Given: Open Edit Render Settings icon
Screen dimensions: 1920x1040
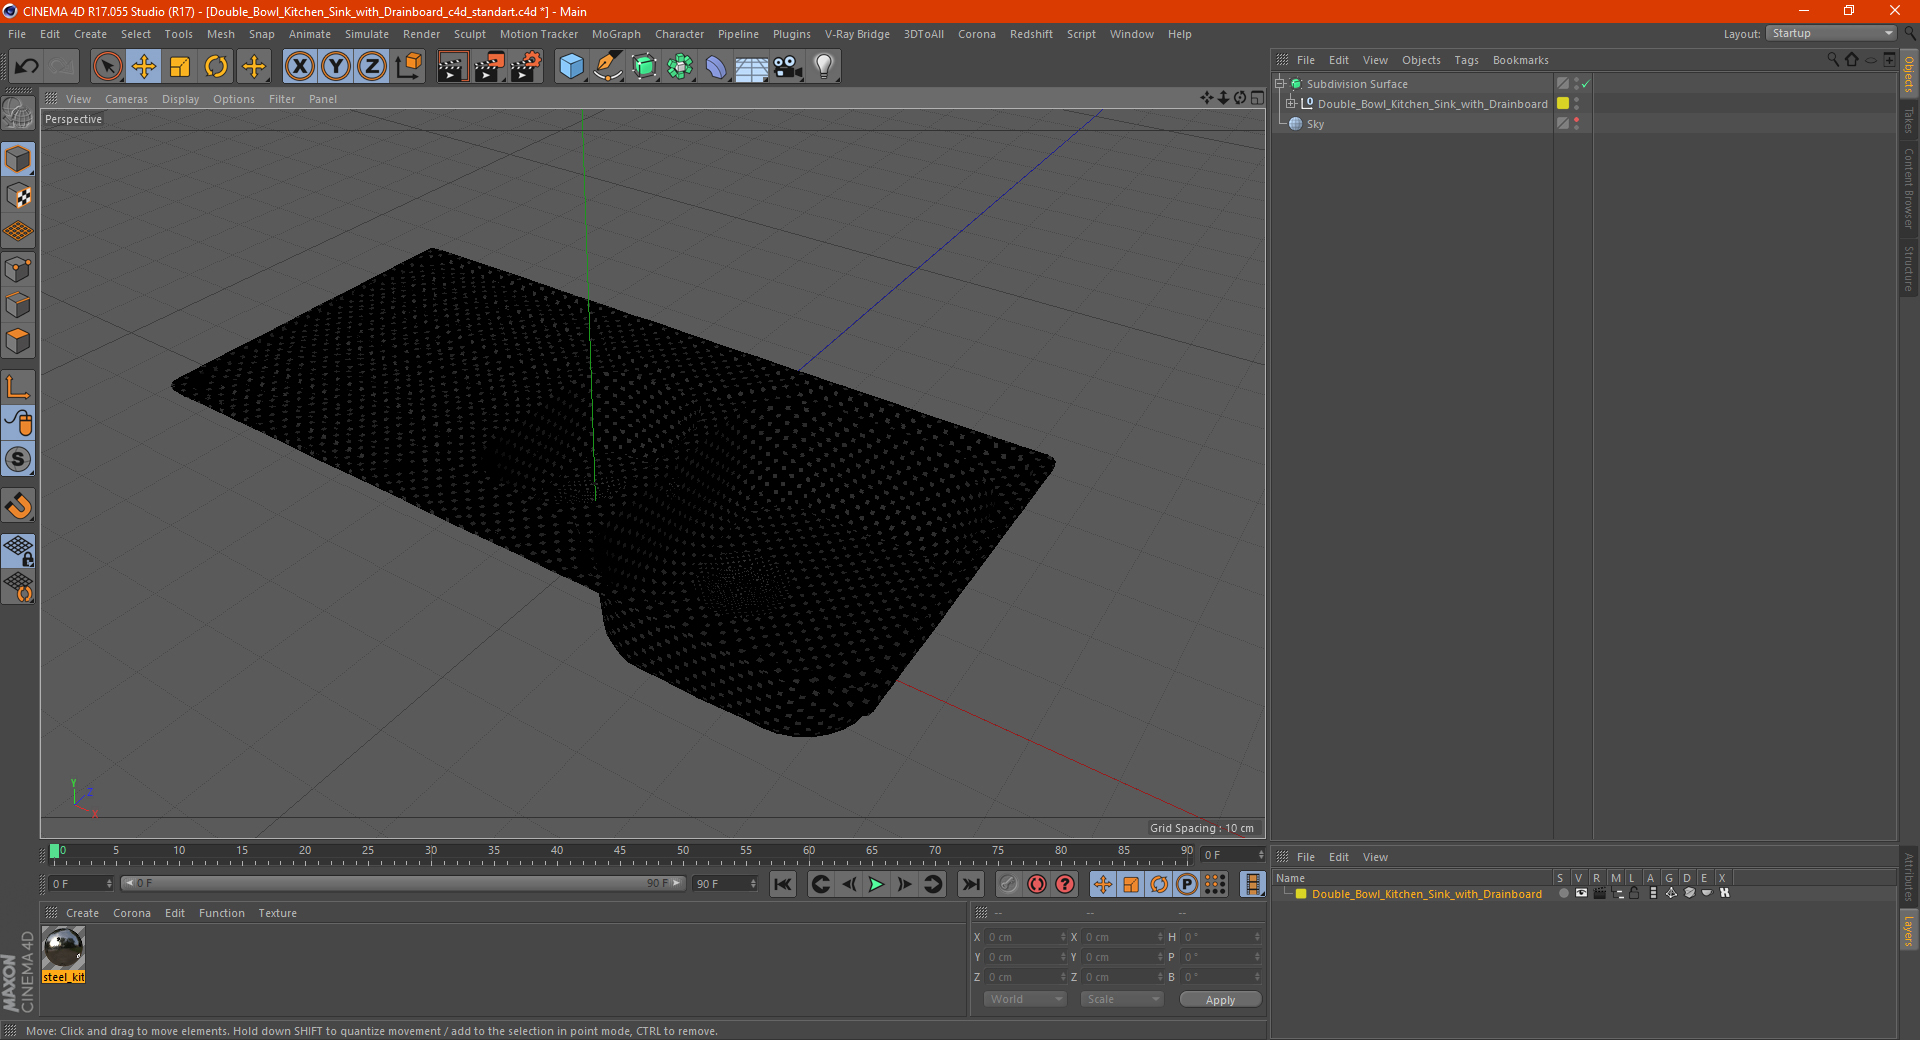Looking at the screenshot, I should pos(526,67).
